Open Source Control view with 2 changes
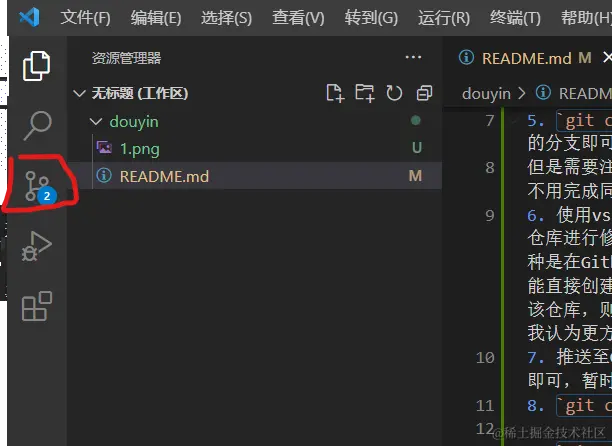 click(x=40, y=188)
